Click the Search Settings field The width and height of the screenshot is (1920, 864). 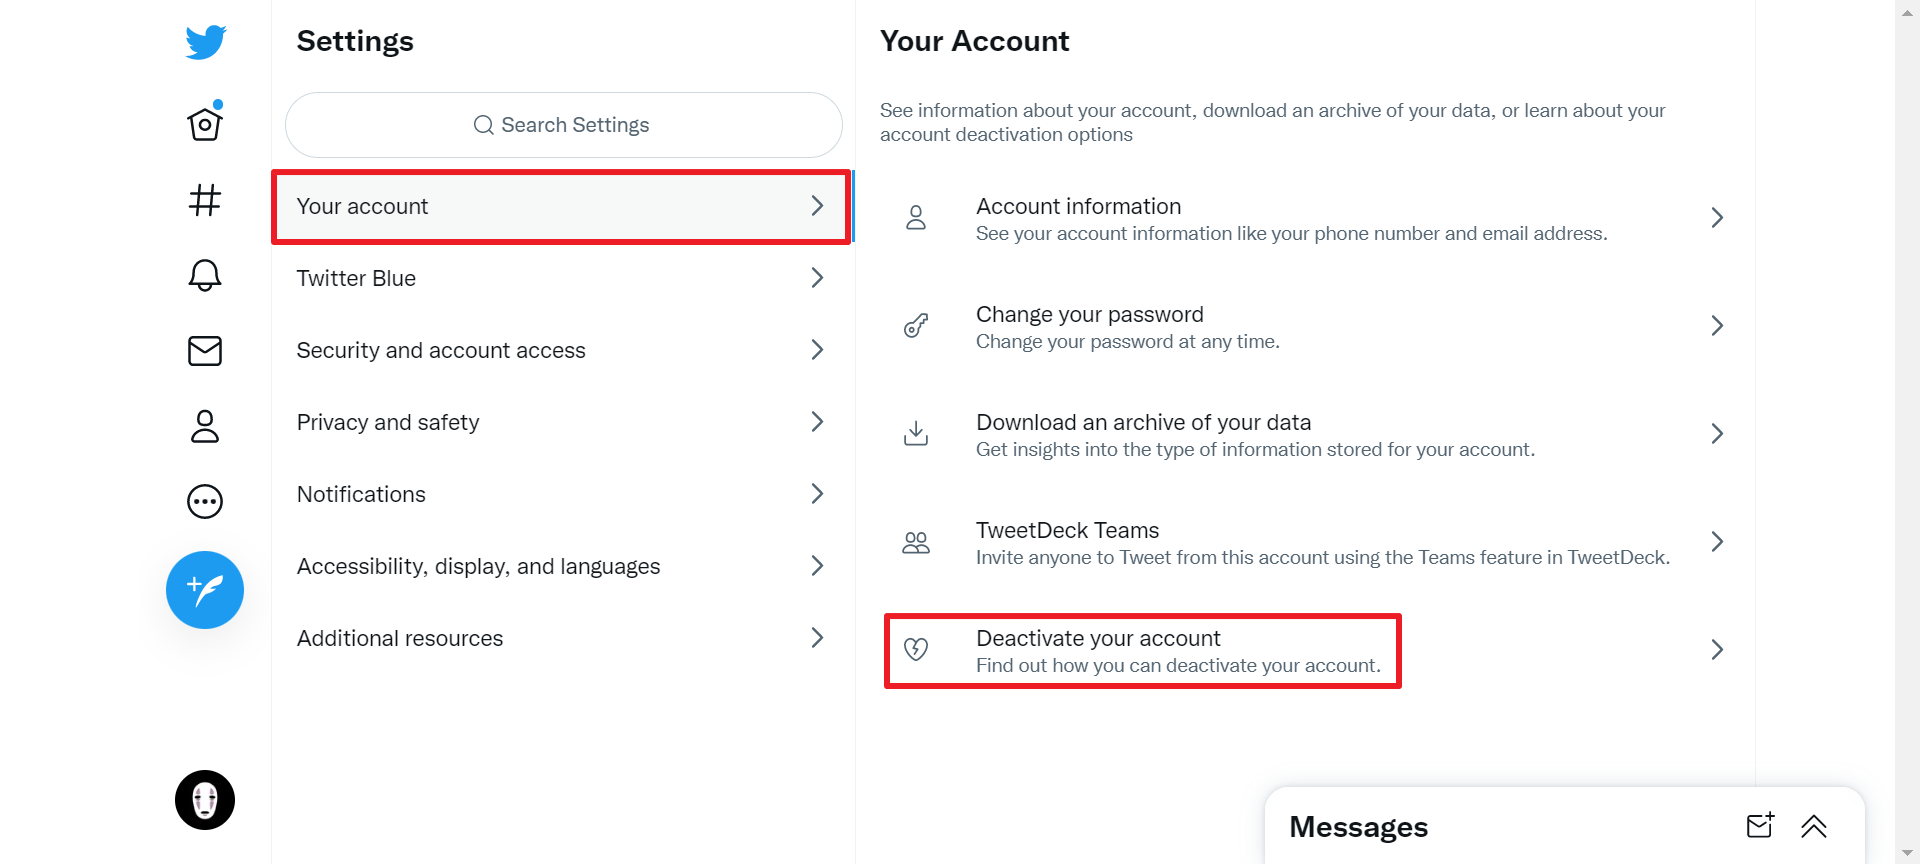pos(563,125)
